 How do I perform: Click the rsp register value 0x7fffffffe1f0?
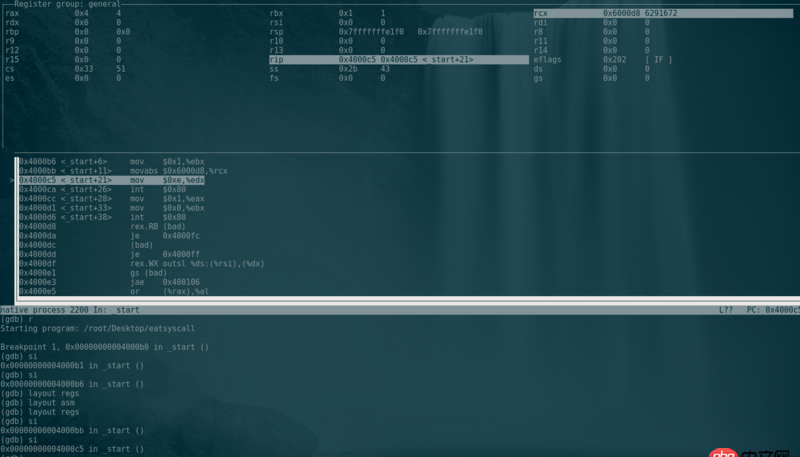(x=371, y=32)
